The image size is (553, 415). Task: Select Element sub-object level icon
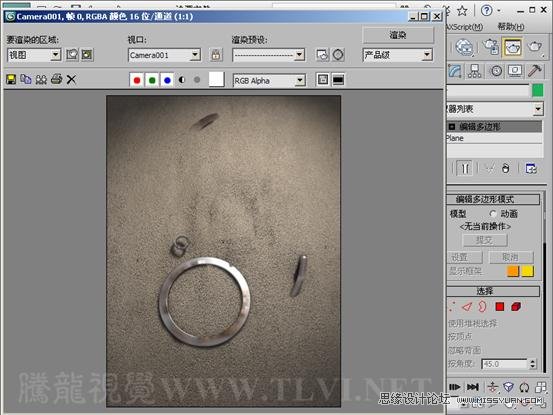pyautogui.click(x=516, y=306)
